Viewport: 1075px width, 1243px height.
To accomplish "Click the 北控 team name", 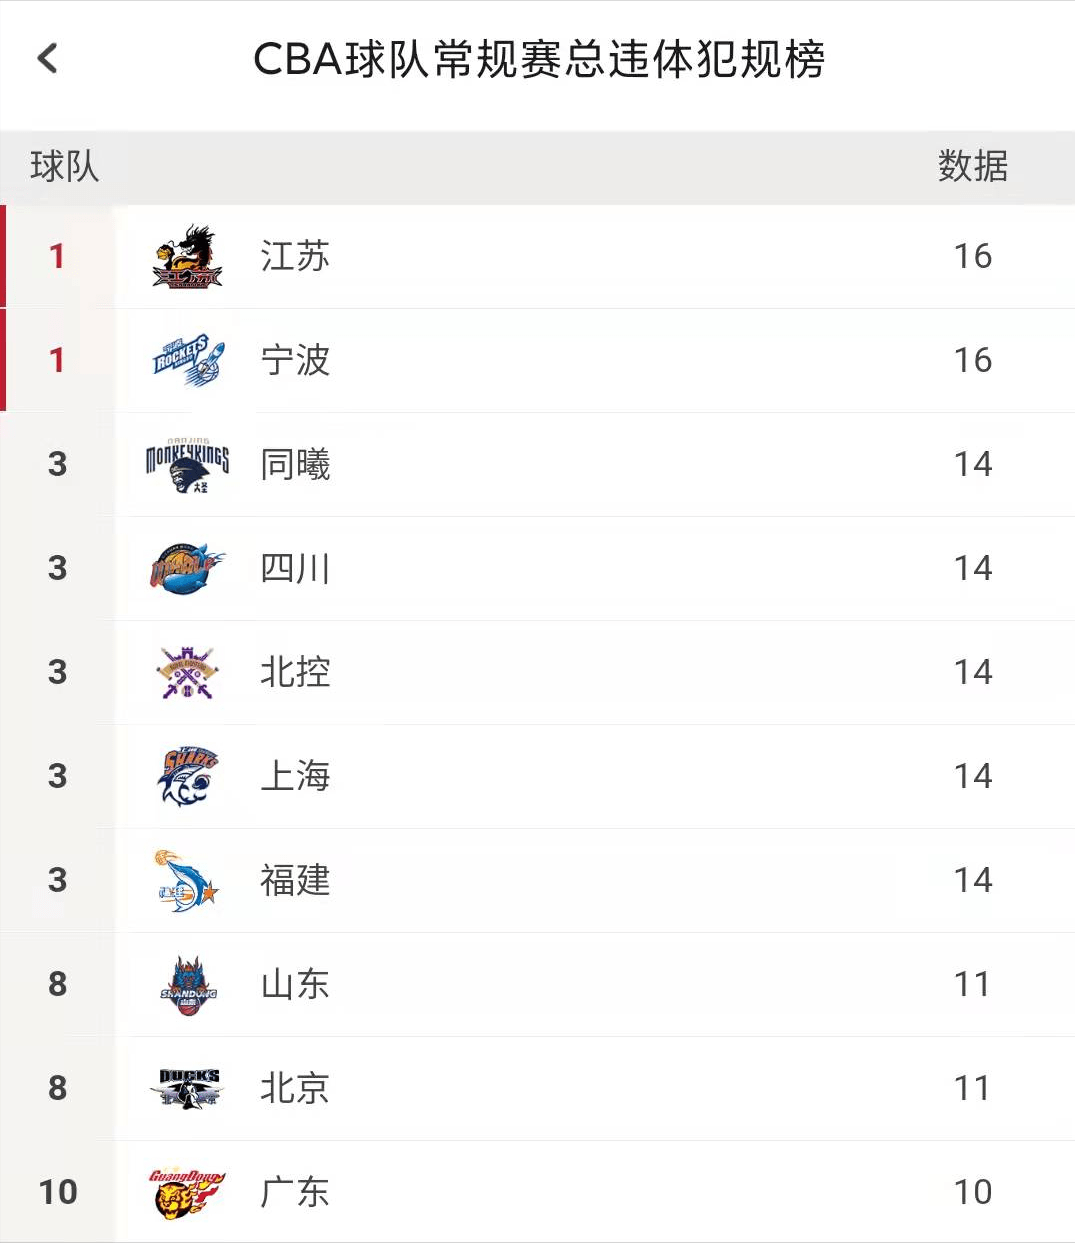I will pos(295,673).
